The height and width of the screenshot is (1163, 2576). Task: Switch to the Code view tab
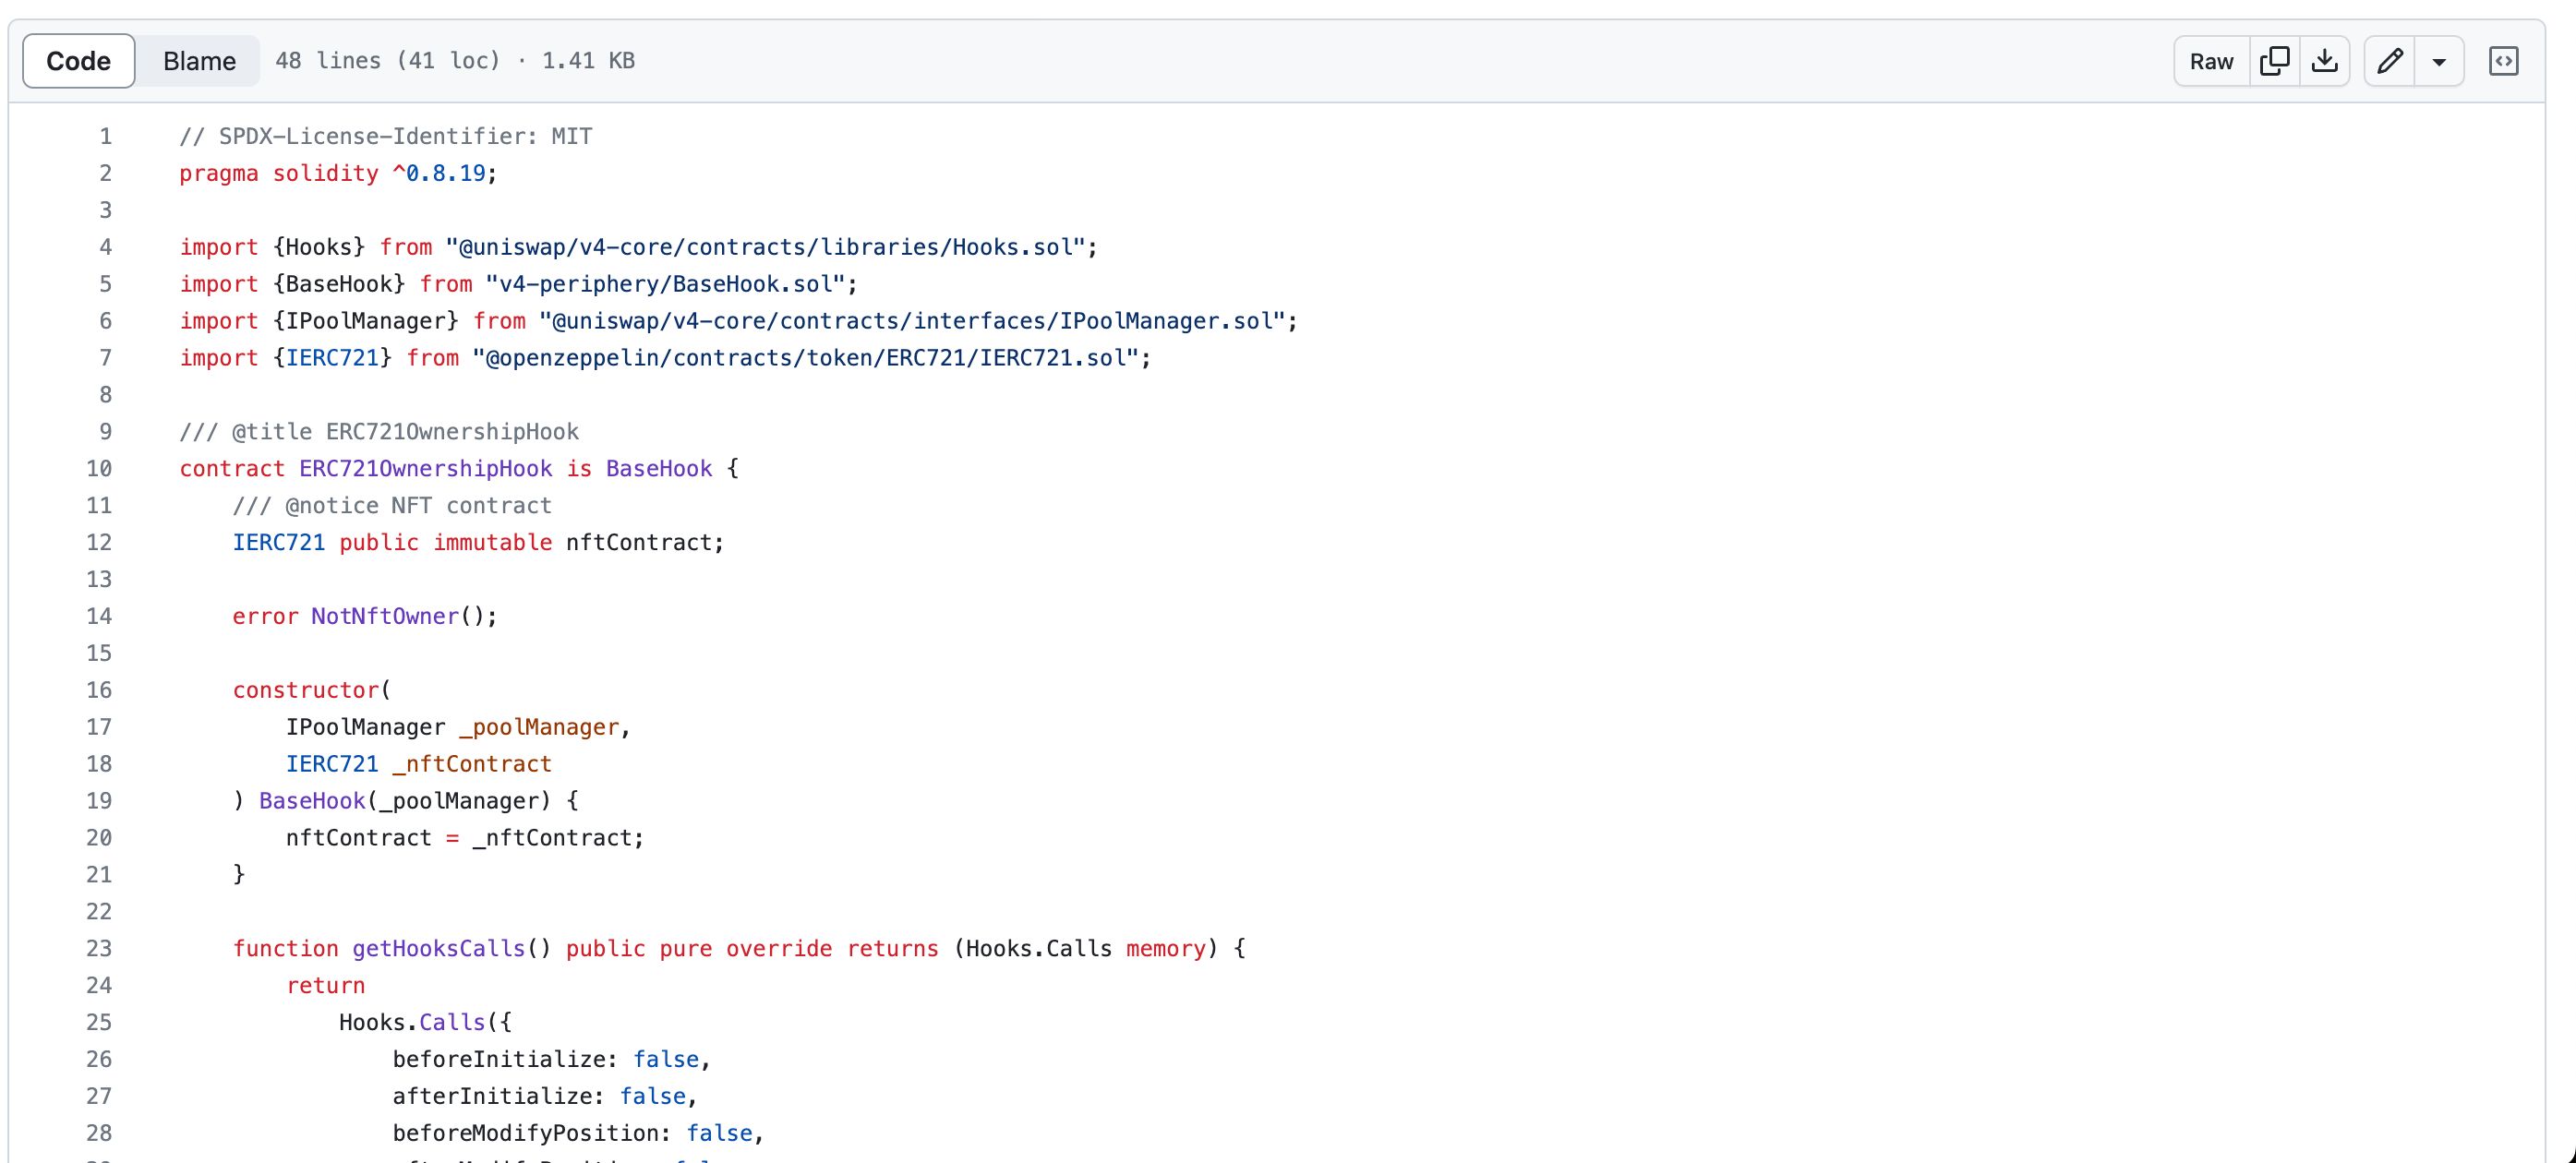(x=78, y=61)
